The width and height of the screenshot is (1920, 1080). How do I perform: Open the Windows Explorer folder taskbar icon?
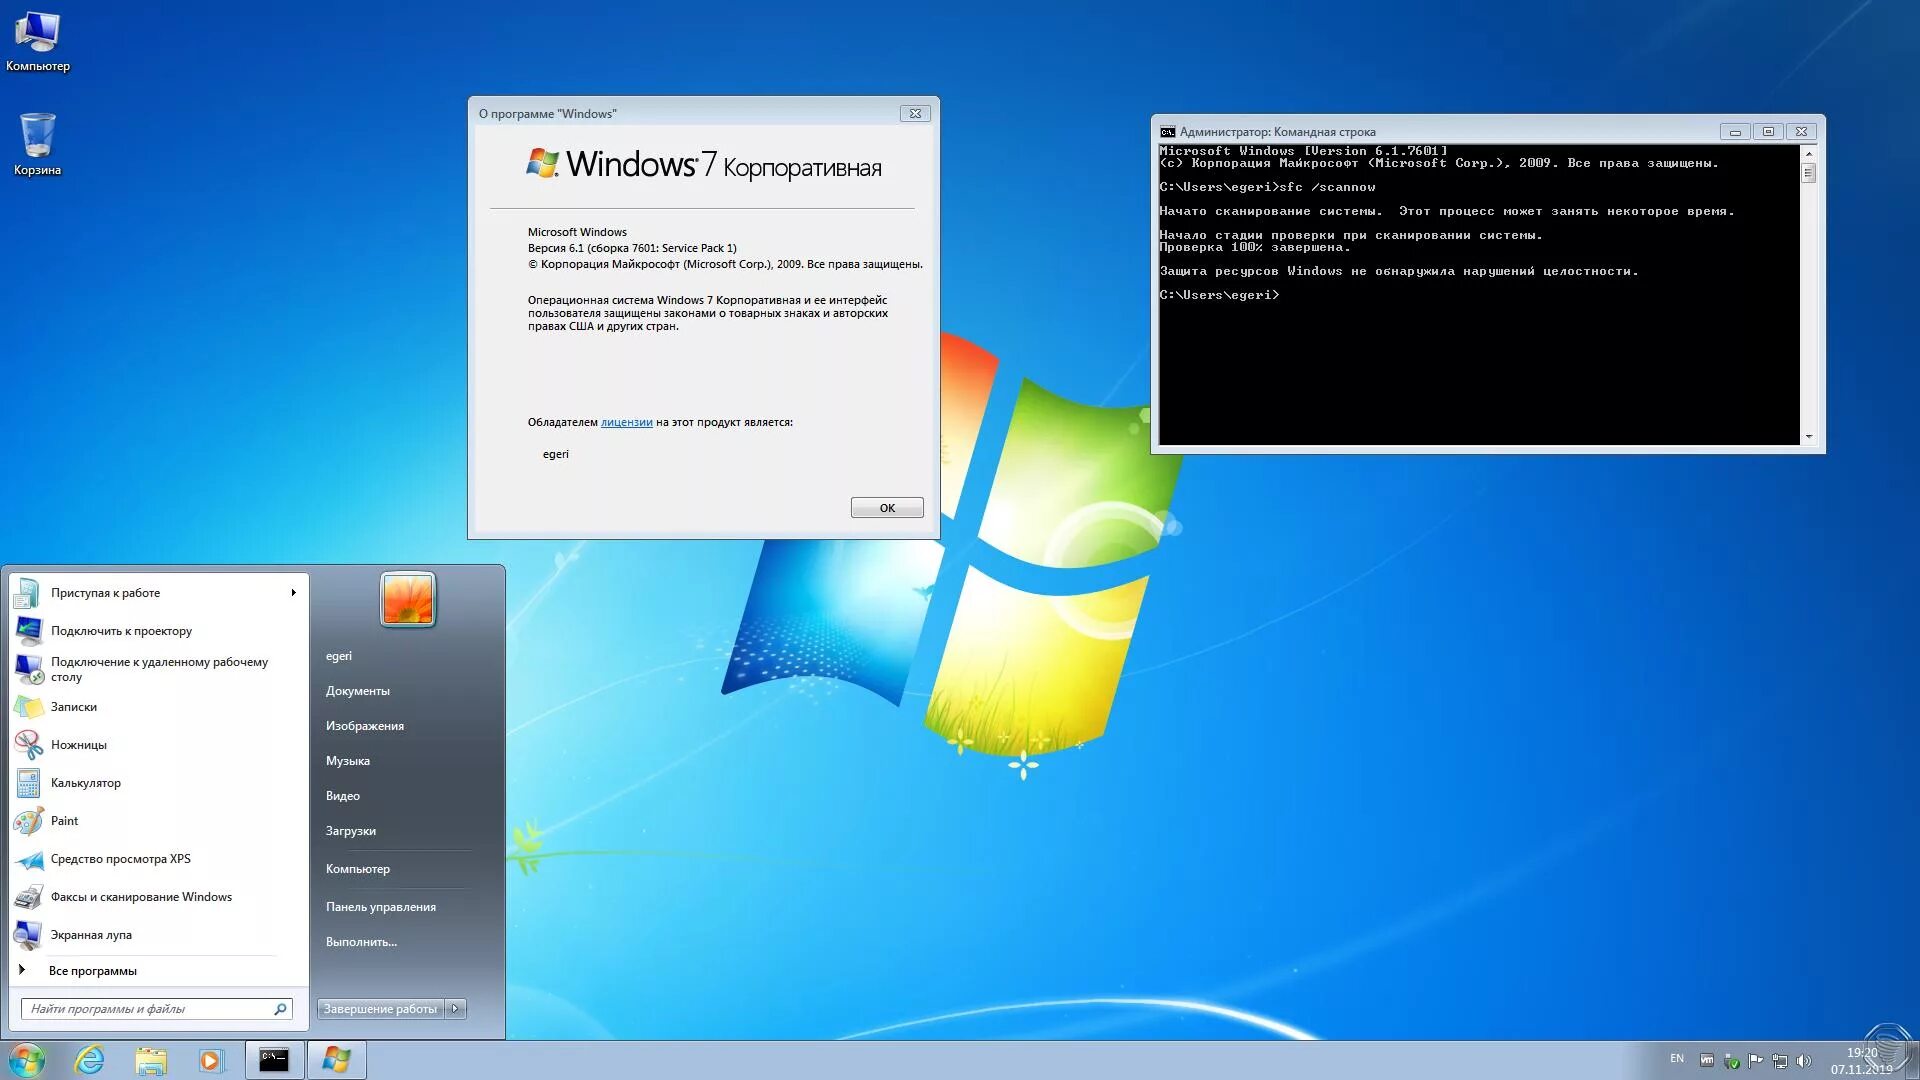151,1060
